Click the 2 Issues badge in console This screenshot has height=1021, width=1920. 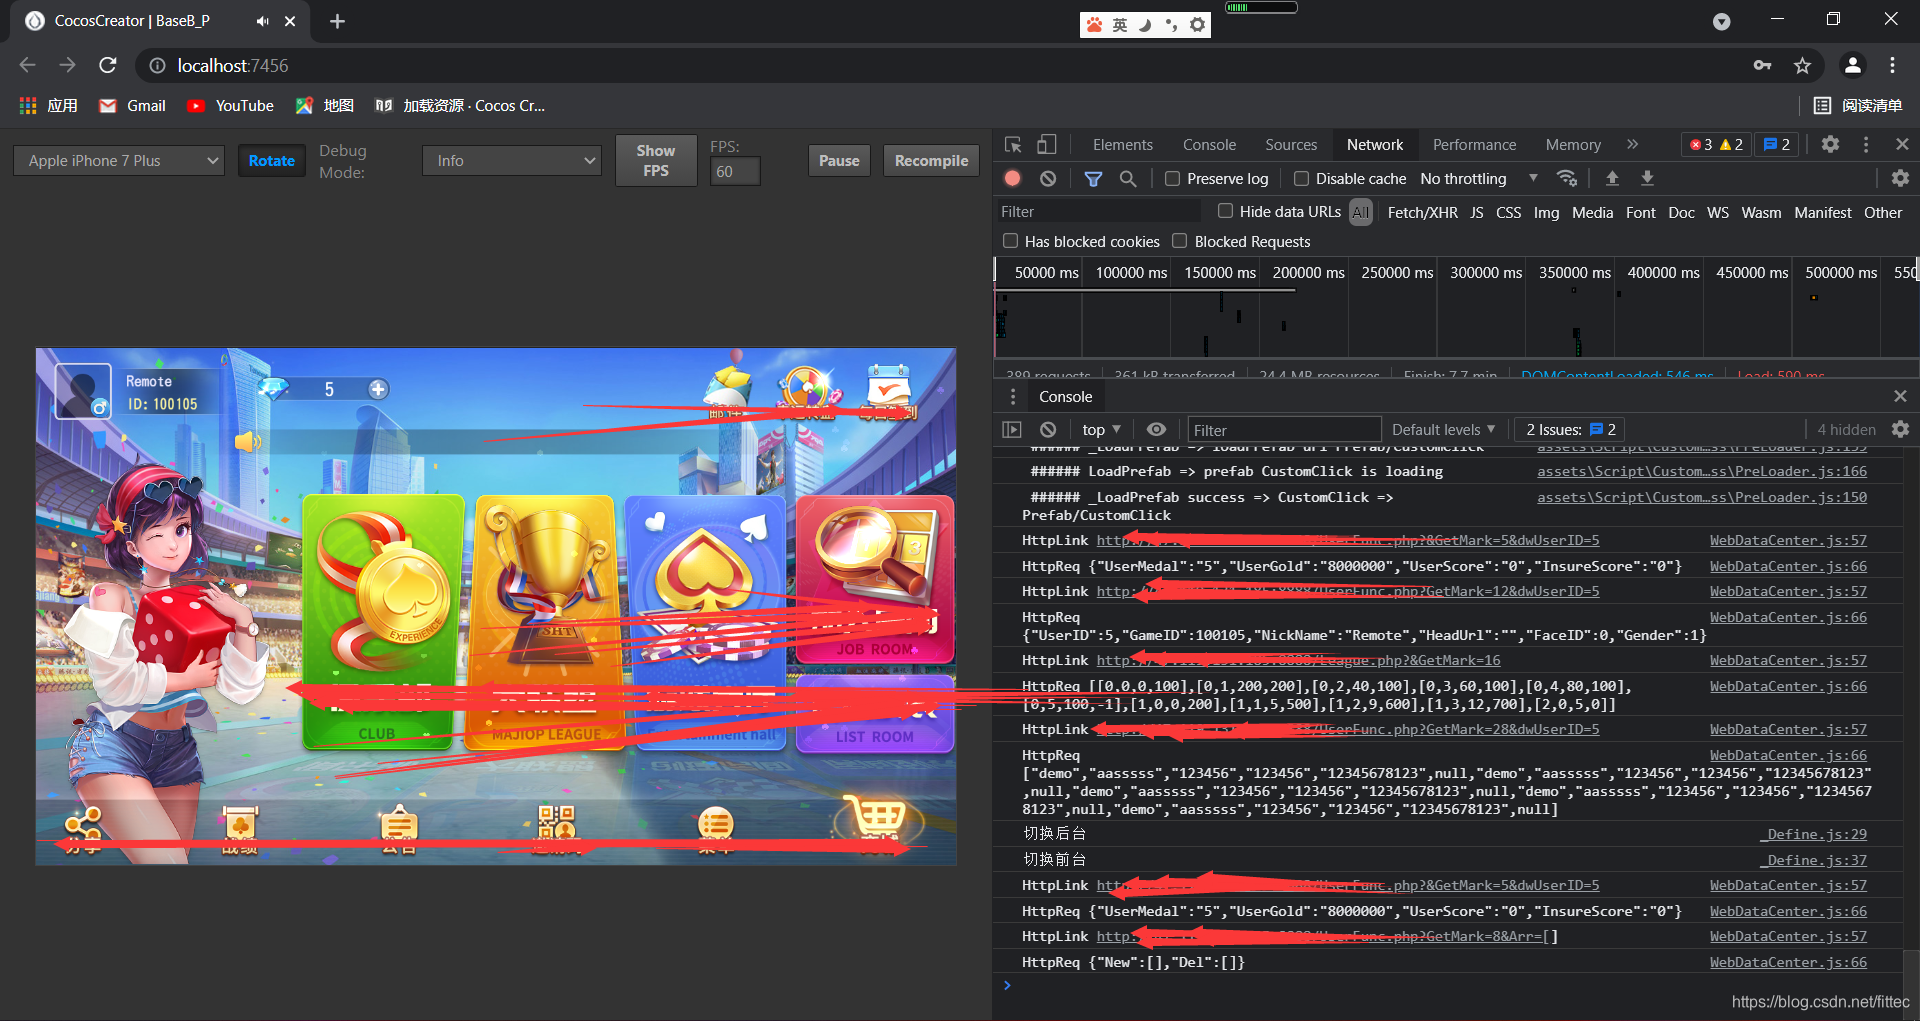(1571, 429)
